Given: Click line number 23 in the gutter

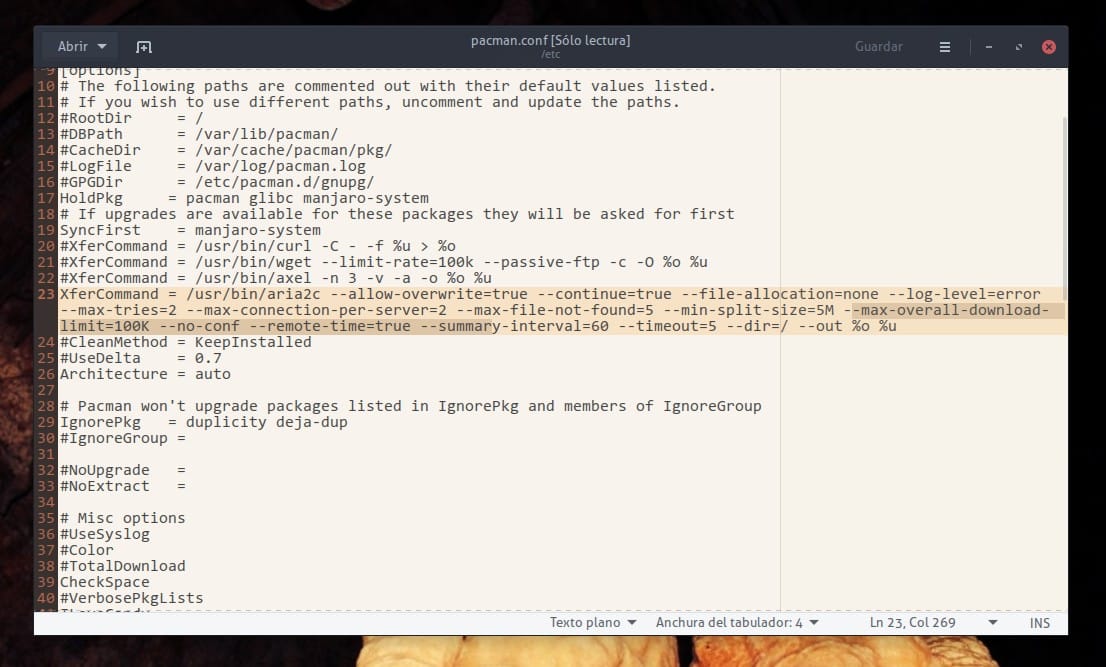Looking at the screenshot, I should tap(46, 294).
